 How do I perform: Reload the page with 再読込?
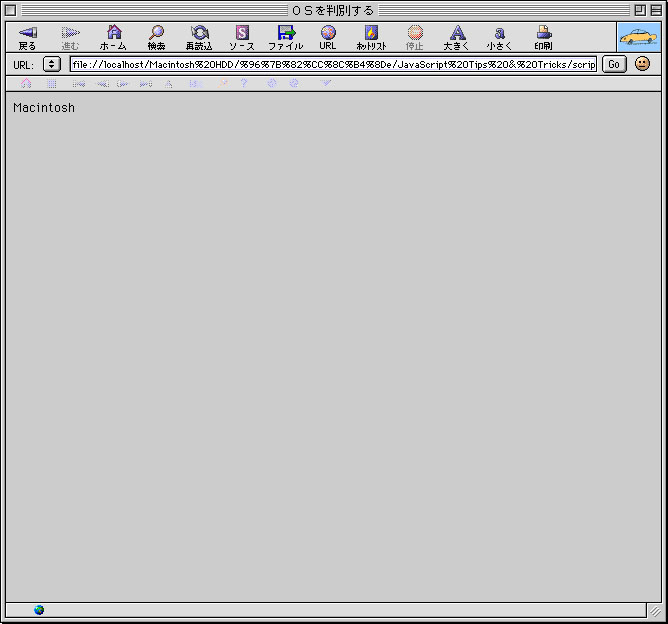199,37
